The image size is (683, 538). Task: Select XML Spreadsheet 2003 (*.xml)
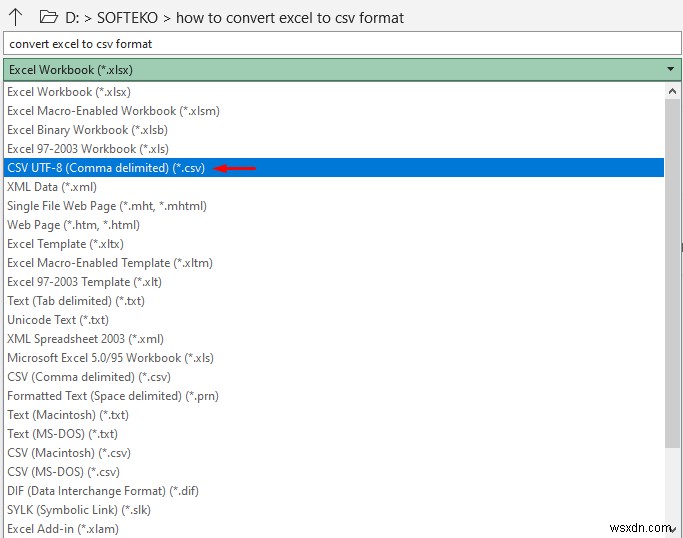click(x=334, y=339)
